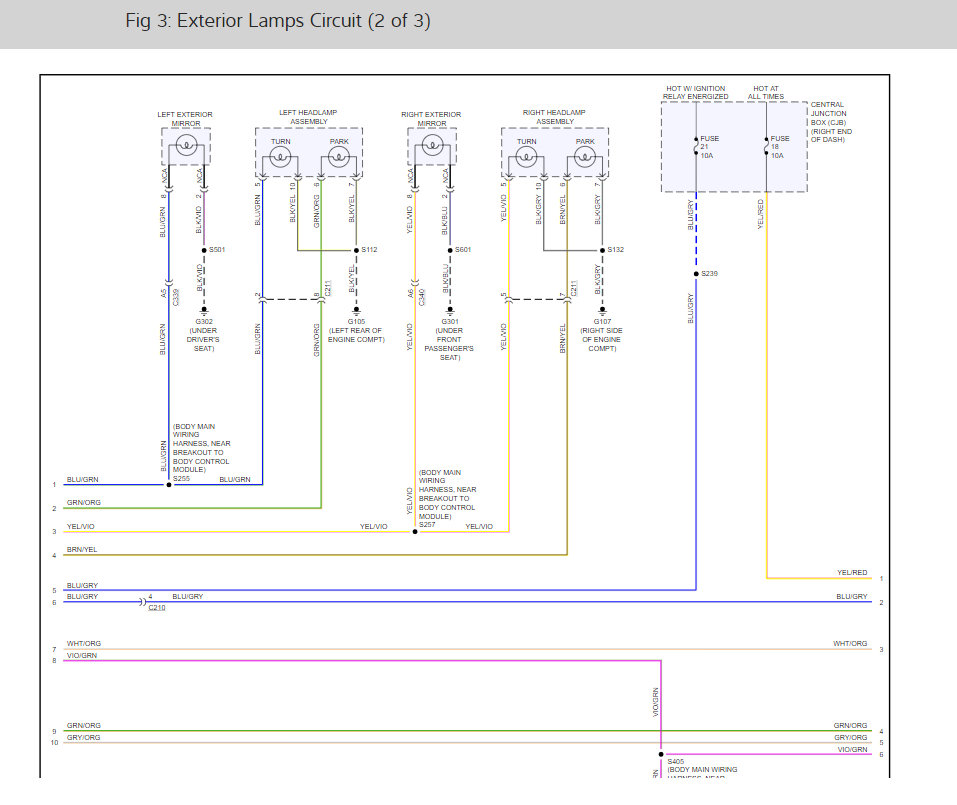Click the 'RIGHT EXTERIOR MIRROR' label
This screenshot has height=805, width=957.
coord(431,118)
